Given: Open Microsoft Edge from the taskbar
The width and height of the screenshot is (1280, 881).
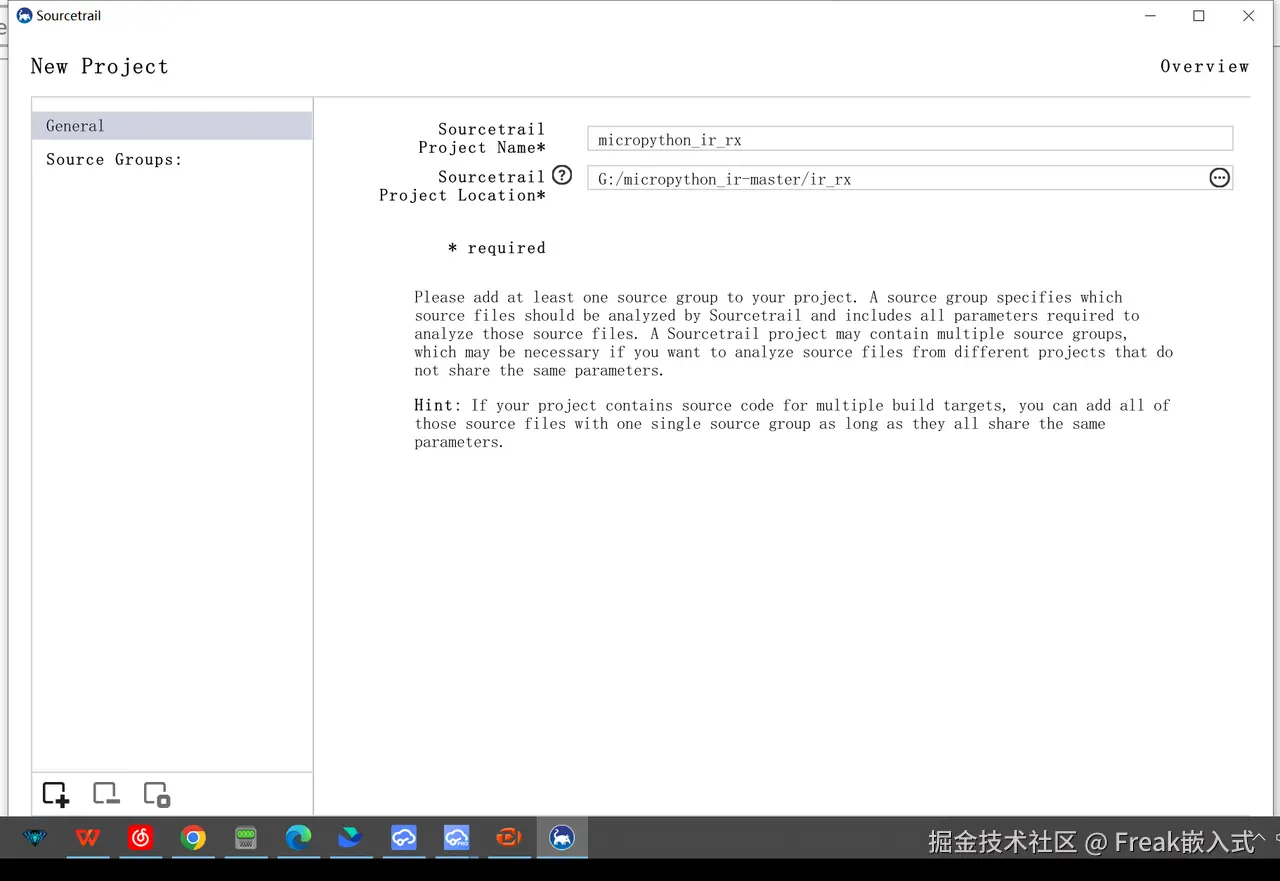Looking at the screenshot, I should (298, 838).
